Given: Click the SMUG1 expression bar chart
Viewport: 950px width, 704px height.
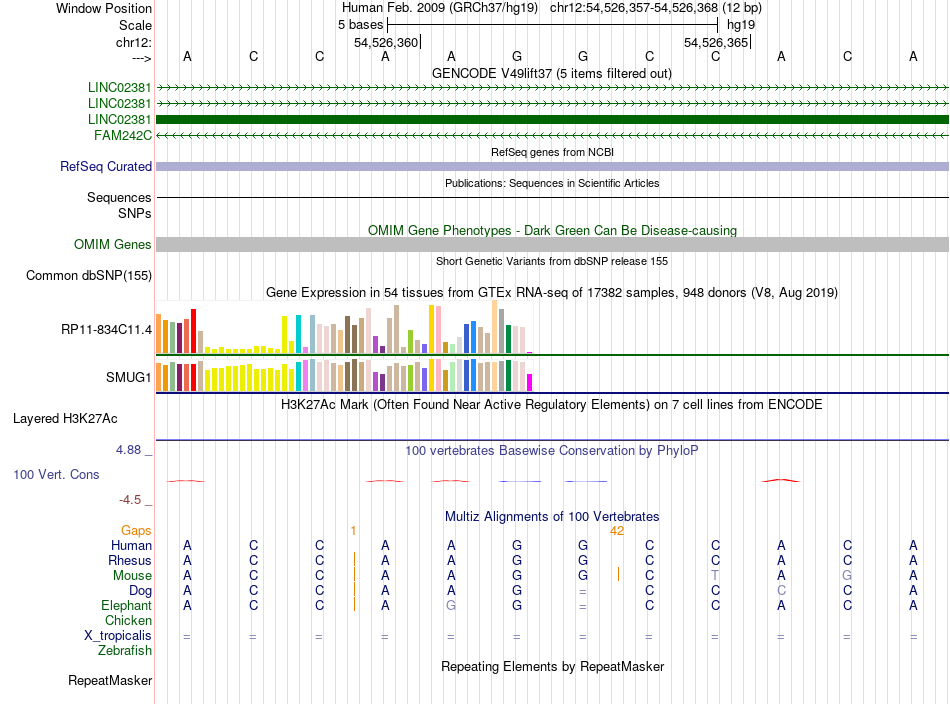Looking at the screenshot, I should tap(344, 375).
